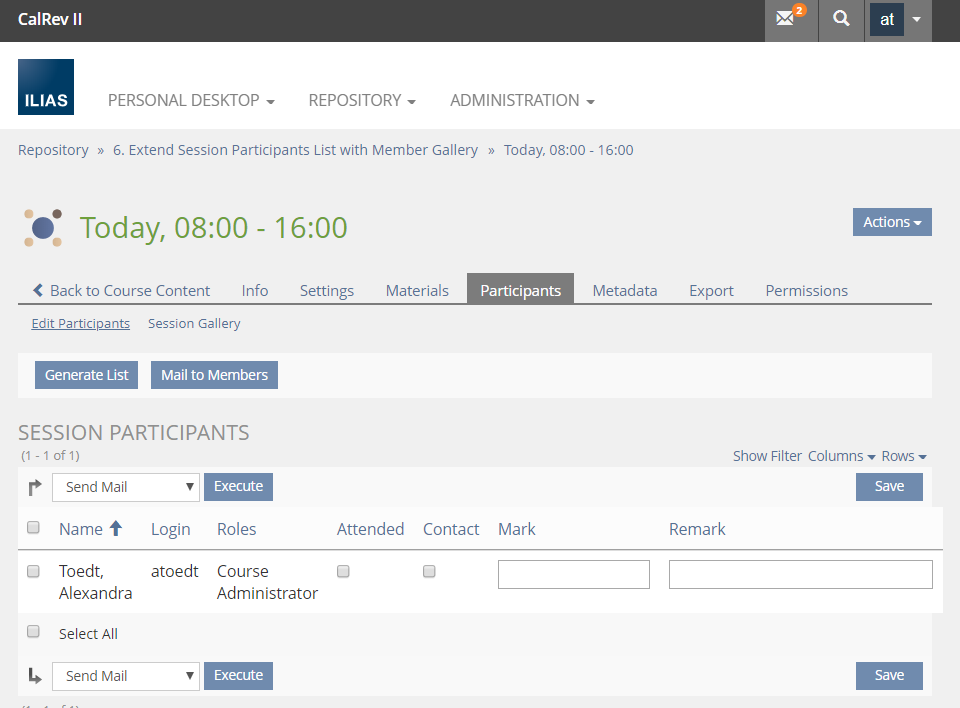Expand the Actions dropdown
Image resolution: width=960 pixels, height=708 pixels.
point(891,222)
